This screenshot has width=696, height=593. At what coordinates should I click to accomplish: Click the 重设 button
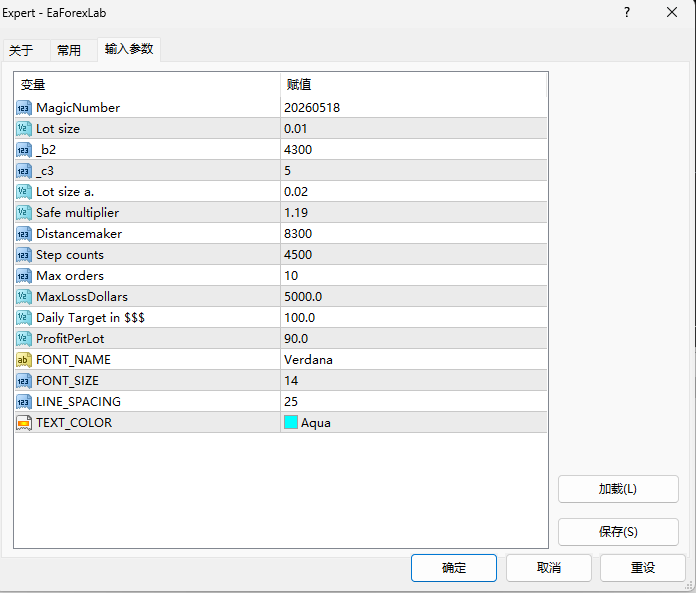(643, 568)
